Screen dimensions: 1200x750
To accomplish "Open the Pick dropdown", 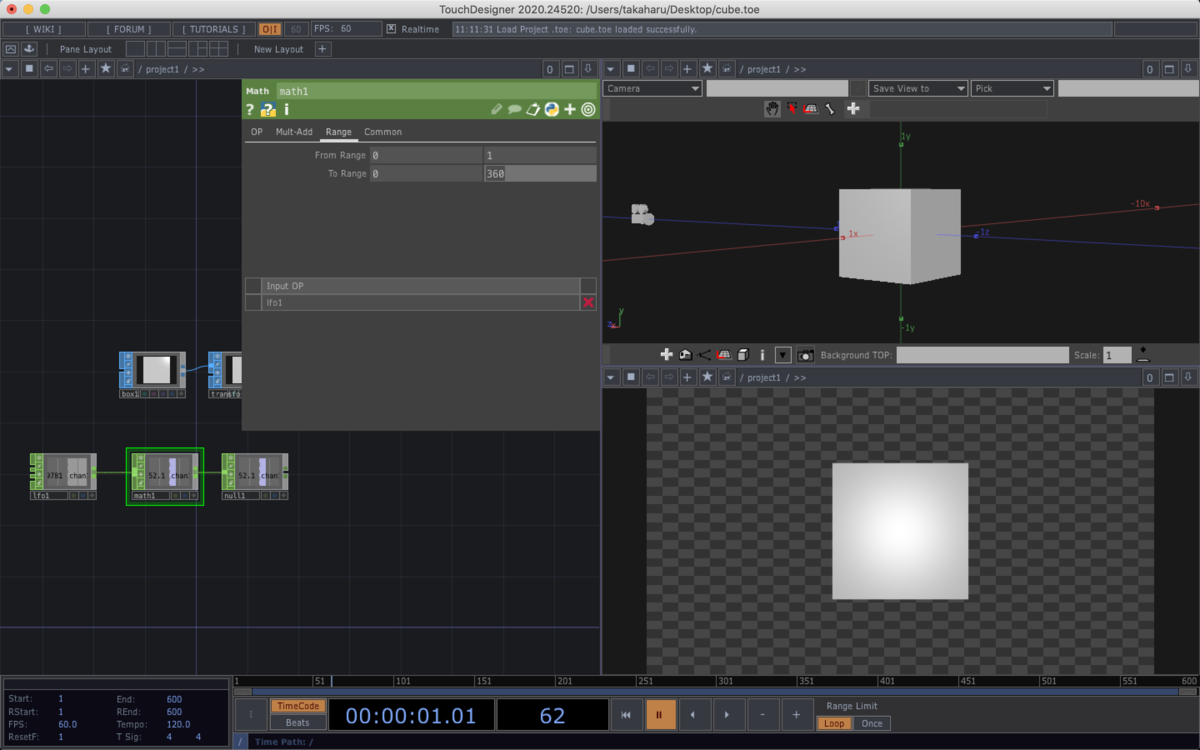I will (x=1012, y=88).
